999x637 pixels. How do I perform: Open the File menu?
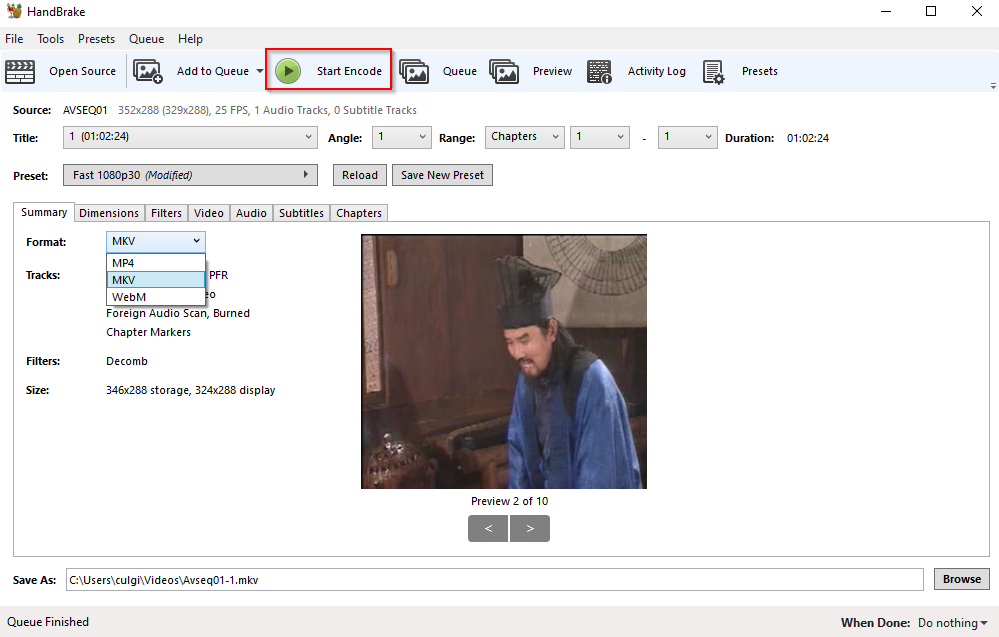(14, 39)
